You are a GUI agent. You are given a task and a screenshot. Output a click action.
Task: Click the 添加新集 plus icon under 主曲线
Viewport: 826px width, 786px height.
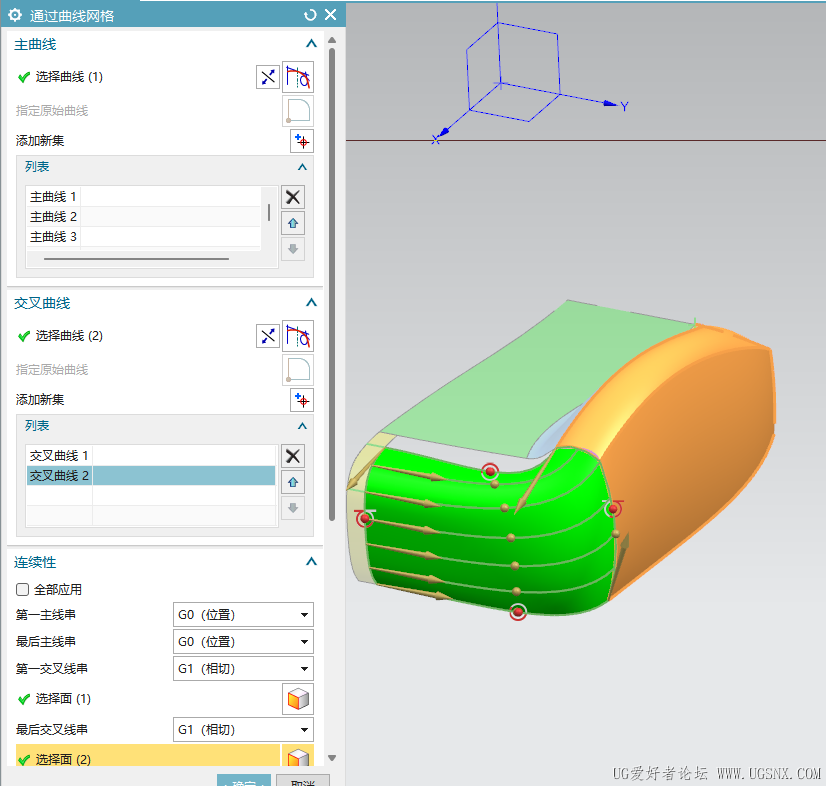(x=301, y=141)
